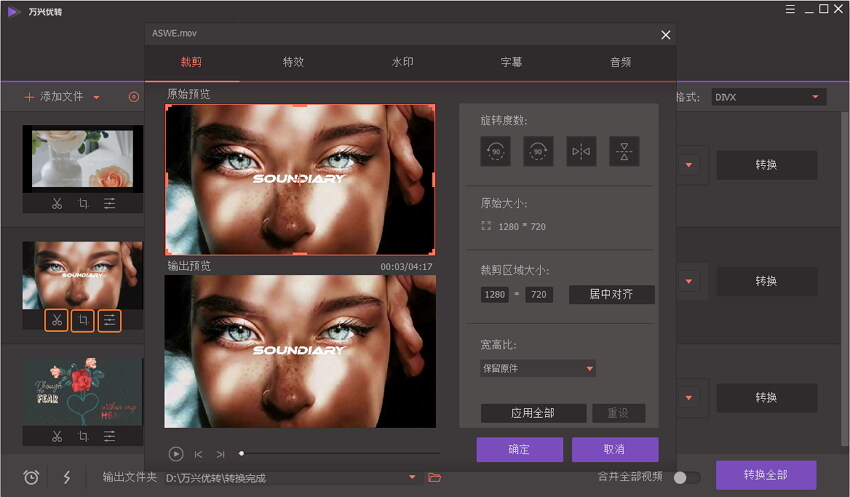This screenshot has height=497, width=850.
Task: Click the rotate 90° counter-clockwise icon
Action: tap(495, 151)
